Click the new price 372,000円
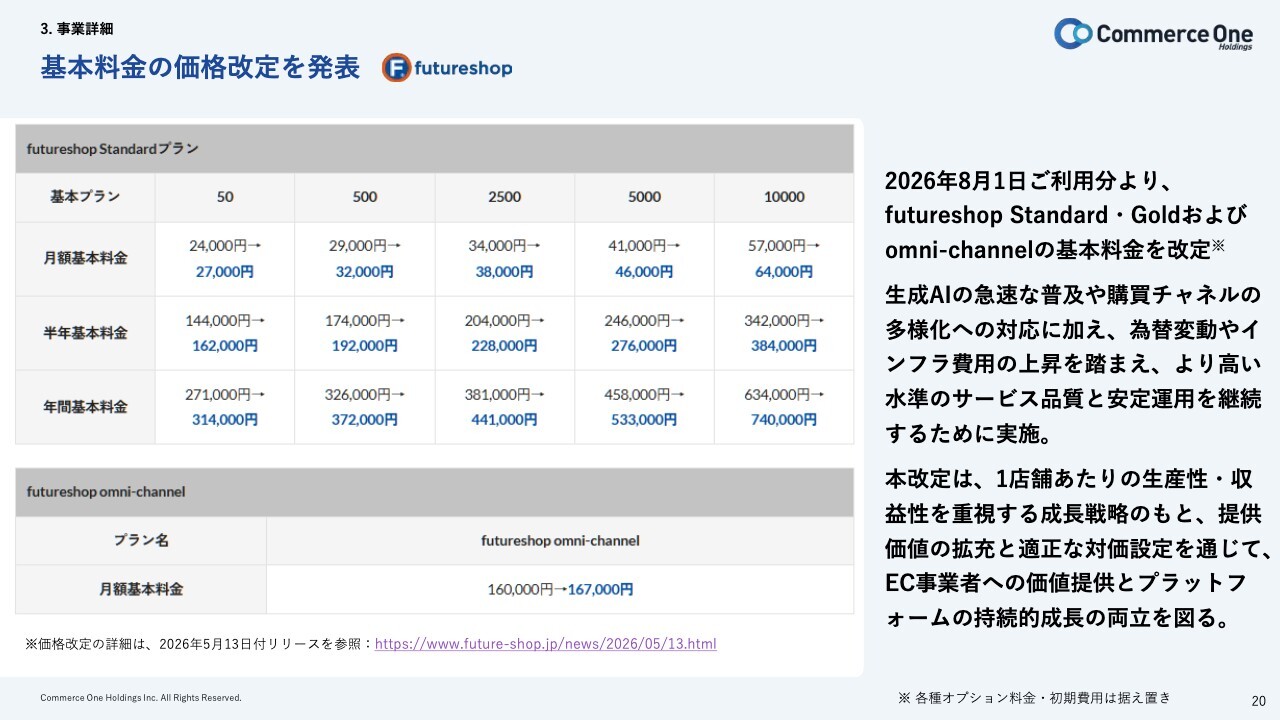The image size is (1280, 720). coord(365,420)
